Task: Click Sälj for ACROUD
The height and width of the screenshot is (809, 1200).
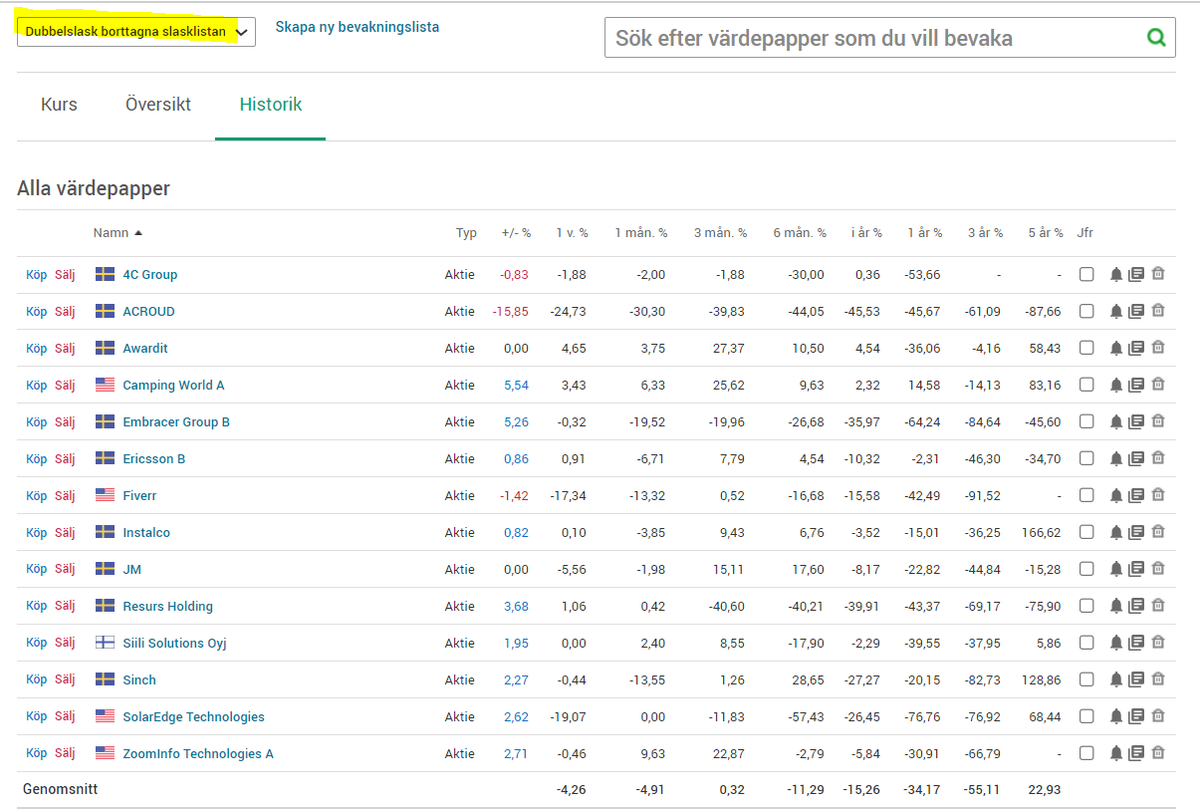Action: [x=65, y=312]
